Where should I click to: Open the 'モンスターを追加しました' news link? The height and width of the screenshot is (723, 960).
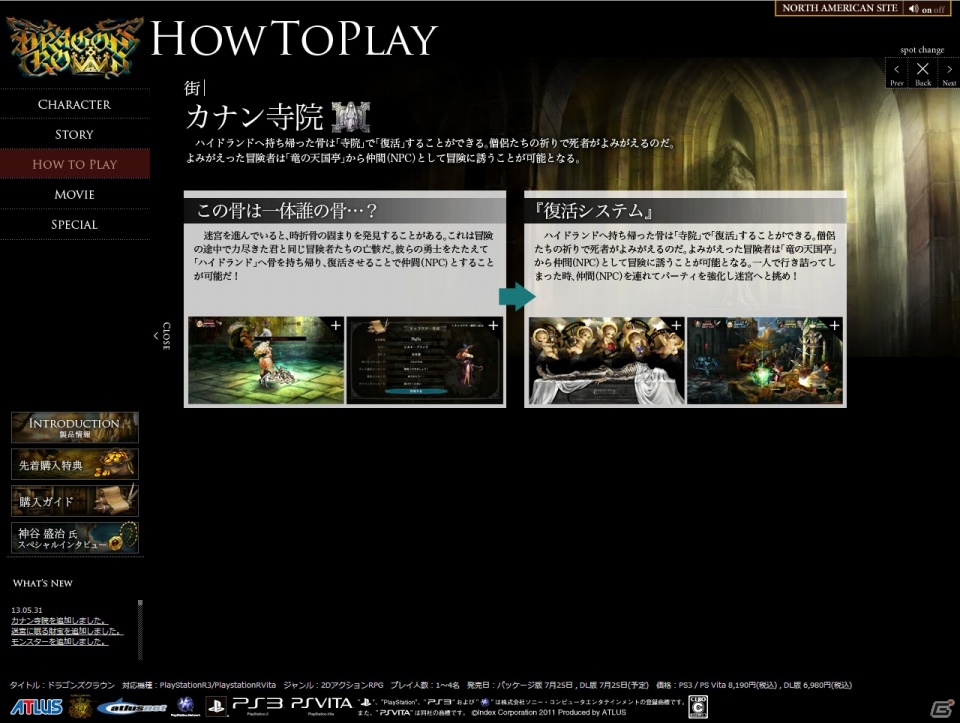click(59, 642)
